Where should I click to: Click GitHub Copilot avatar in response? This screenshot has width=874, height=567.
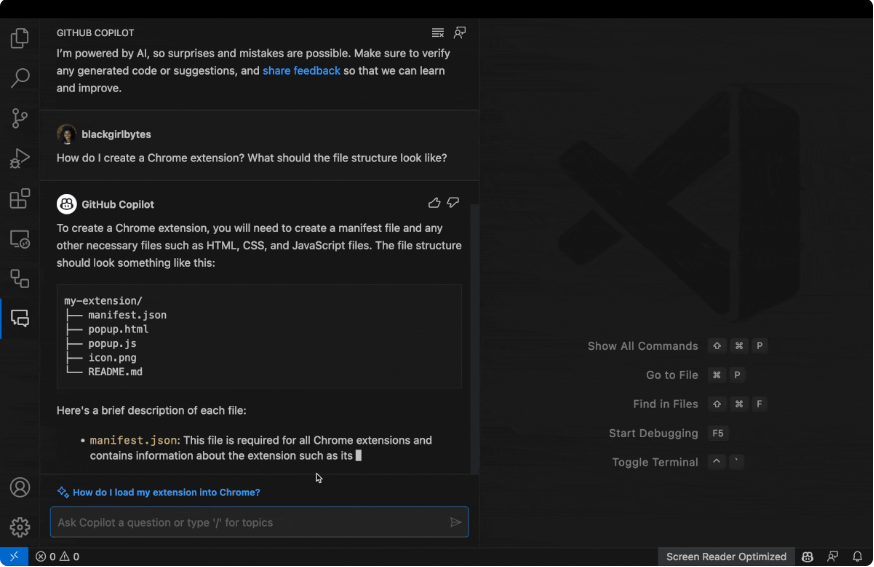[66, 204]
